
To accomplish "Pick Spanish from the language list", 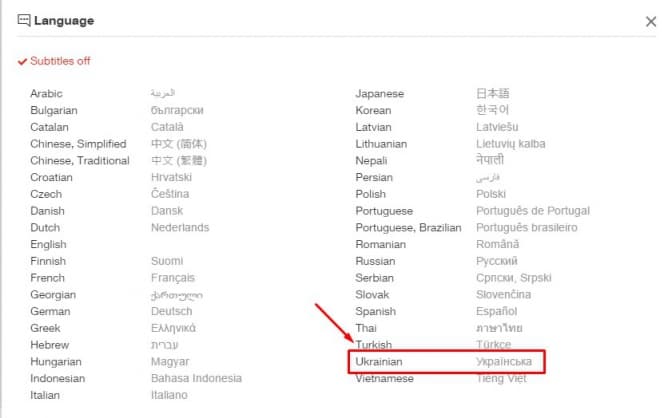I will coord(376,311).
